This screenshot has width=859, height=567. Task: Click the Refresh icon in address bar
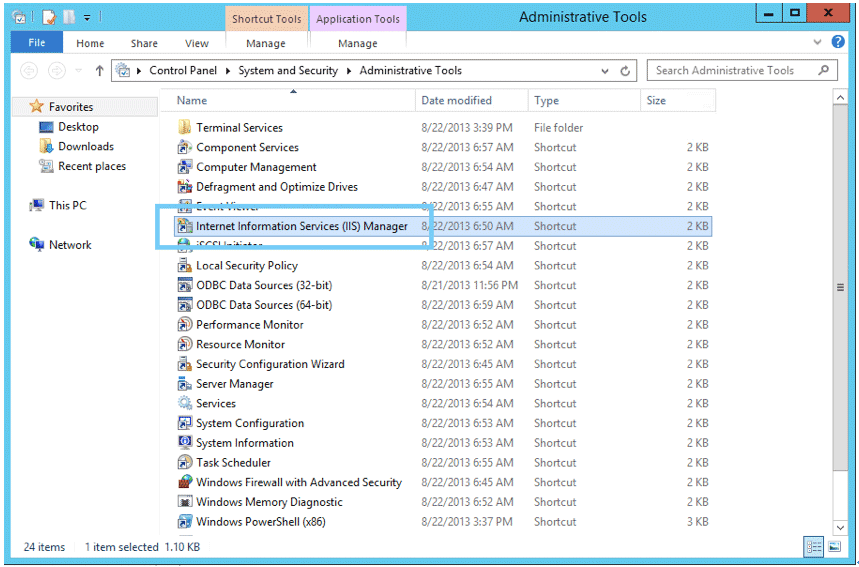(x=625, y=71)
